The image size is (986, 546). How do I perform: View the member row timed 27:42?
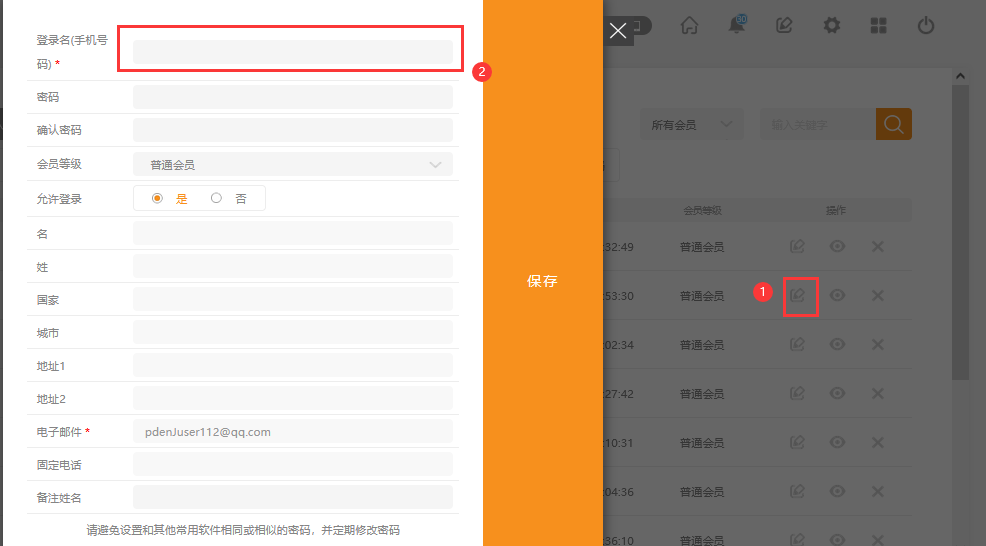coord(837,394)
